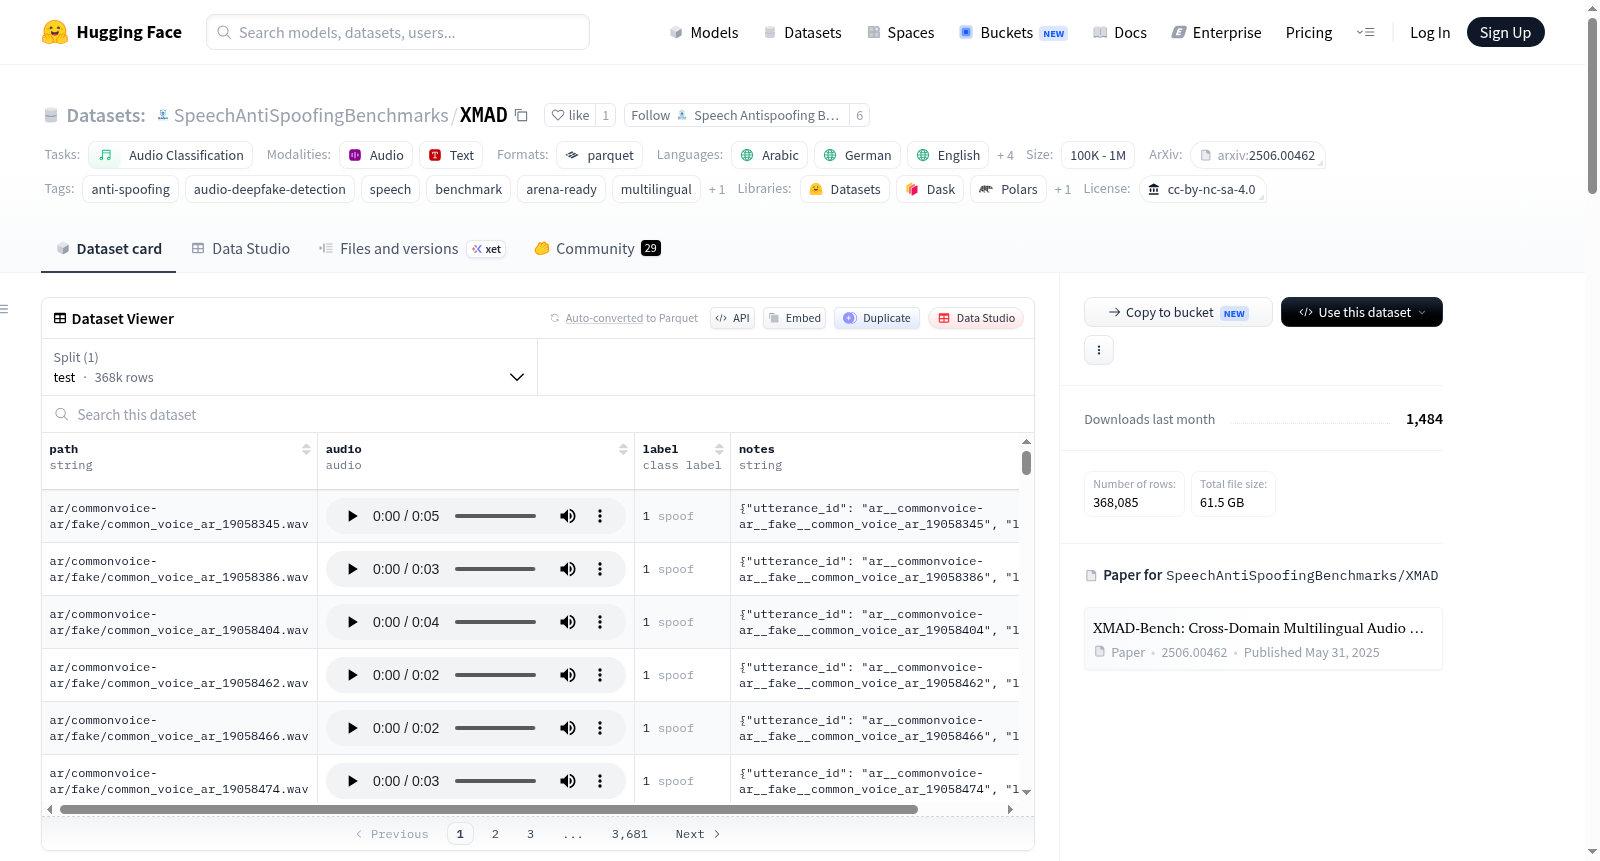Viewport: 1600px width, 861px height.
Task: Click the Copy to bucket button
Action: (x=1178, y=312)
